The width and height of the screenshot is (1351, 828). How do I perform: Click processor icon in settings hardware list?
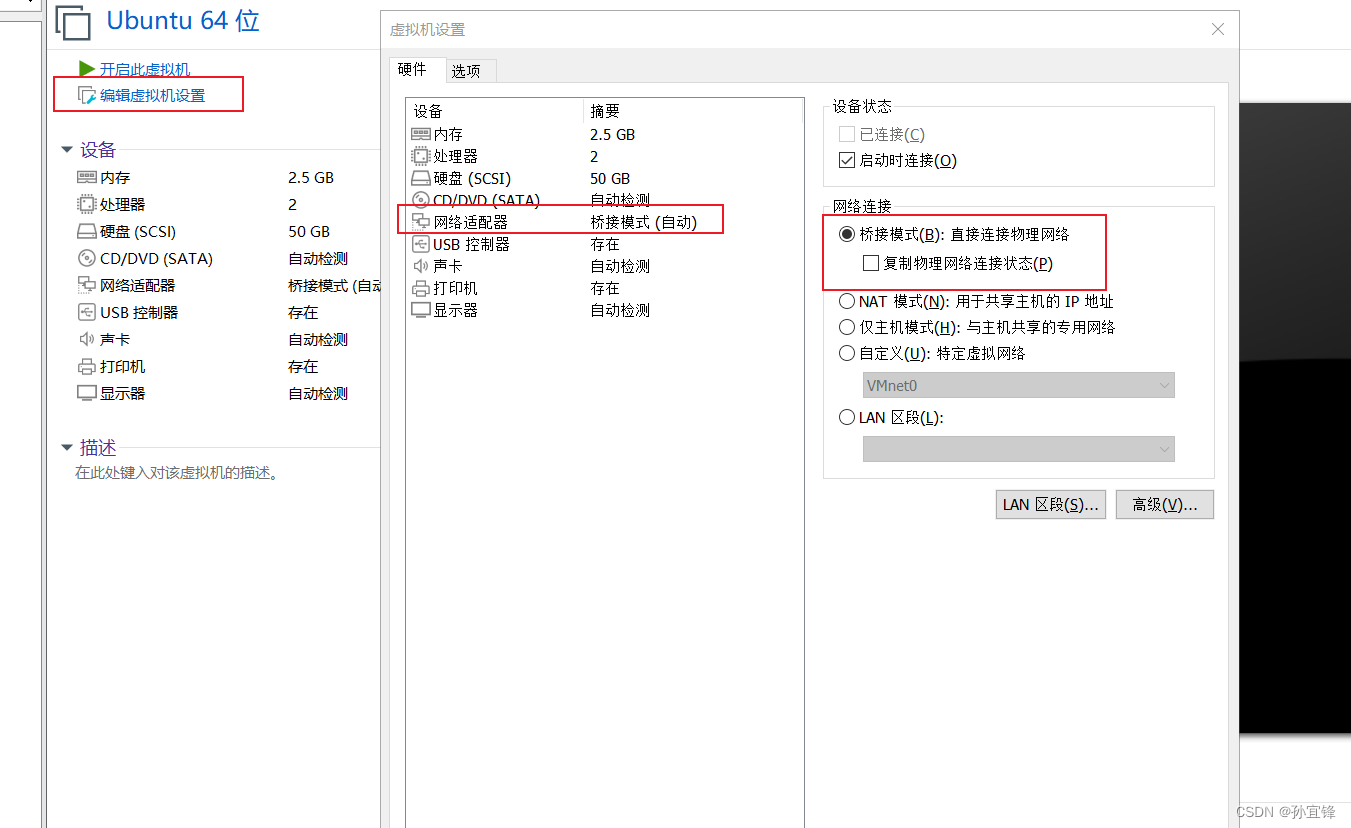[x=420, y=156]
